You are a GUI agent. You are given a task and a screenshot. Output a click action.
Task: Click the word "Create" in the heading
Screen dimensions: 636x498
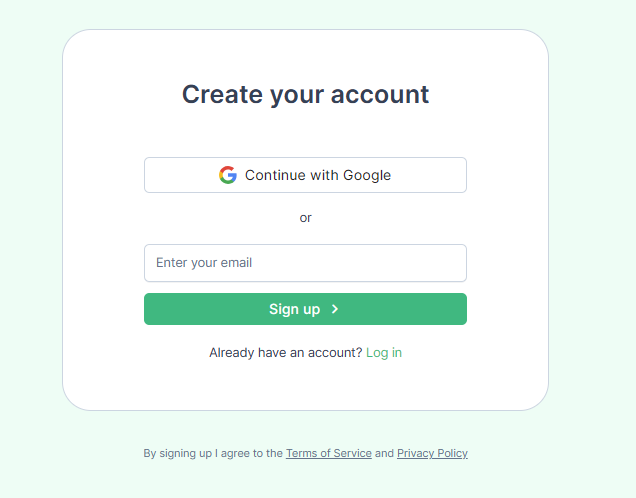pyautogui.click(x=221, y=94)
